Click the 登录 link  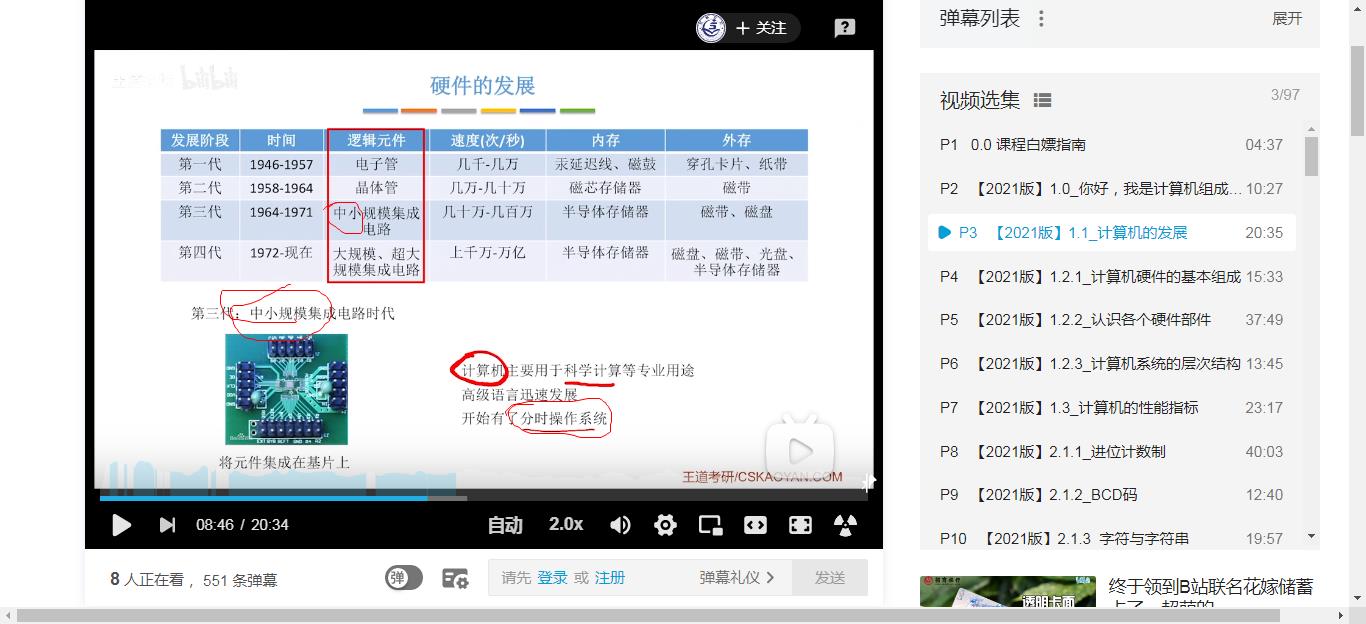552,578
